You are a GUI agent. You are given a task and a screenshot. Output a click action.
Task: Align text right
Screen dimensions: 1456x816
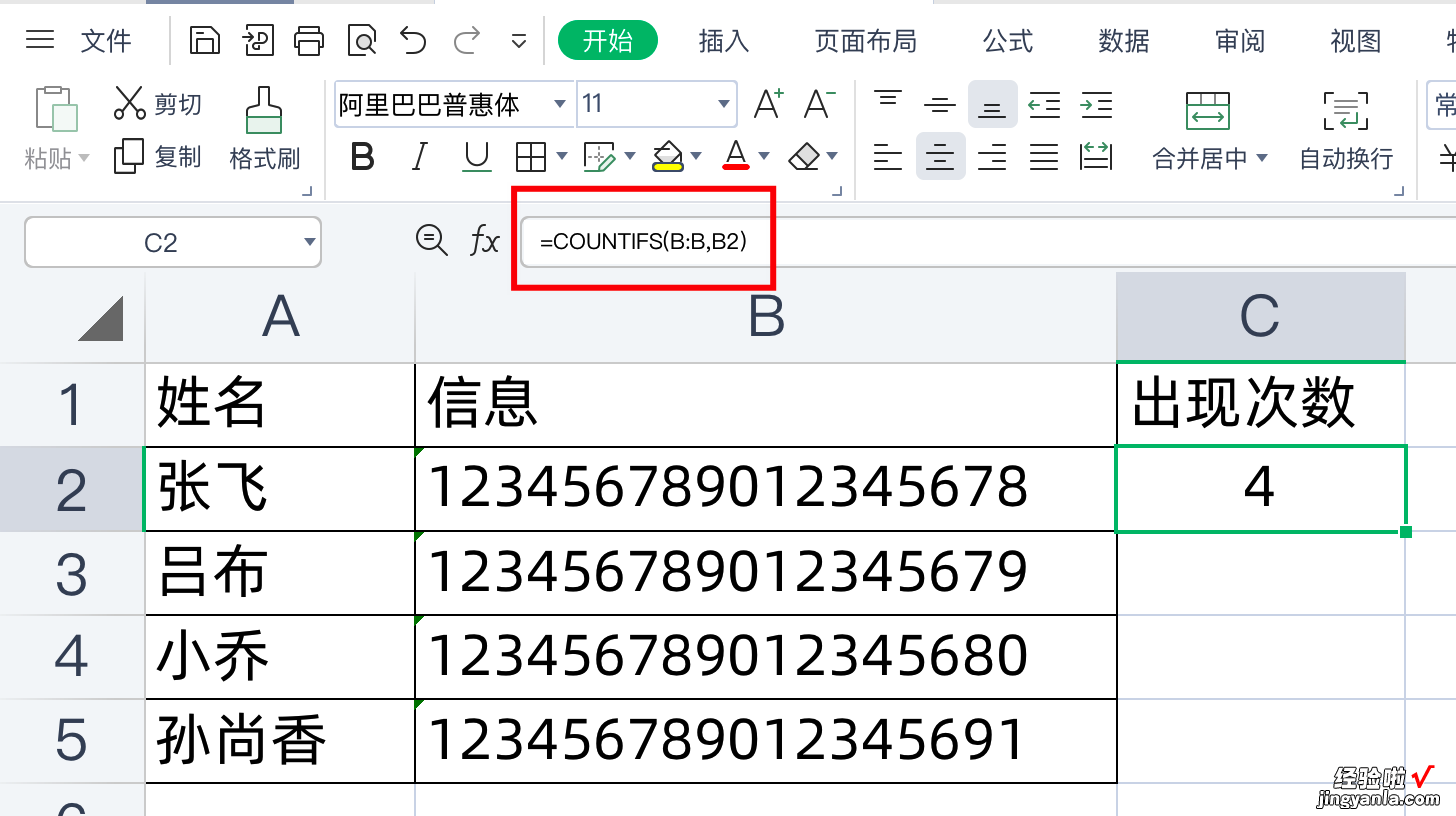pyautogui.click(x=992, y=157)
